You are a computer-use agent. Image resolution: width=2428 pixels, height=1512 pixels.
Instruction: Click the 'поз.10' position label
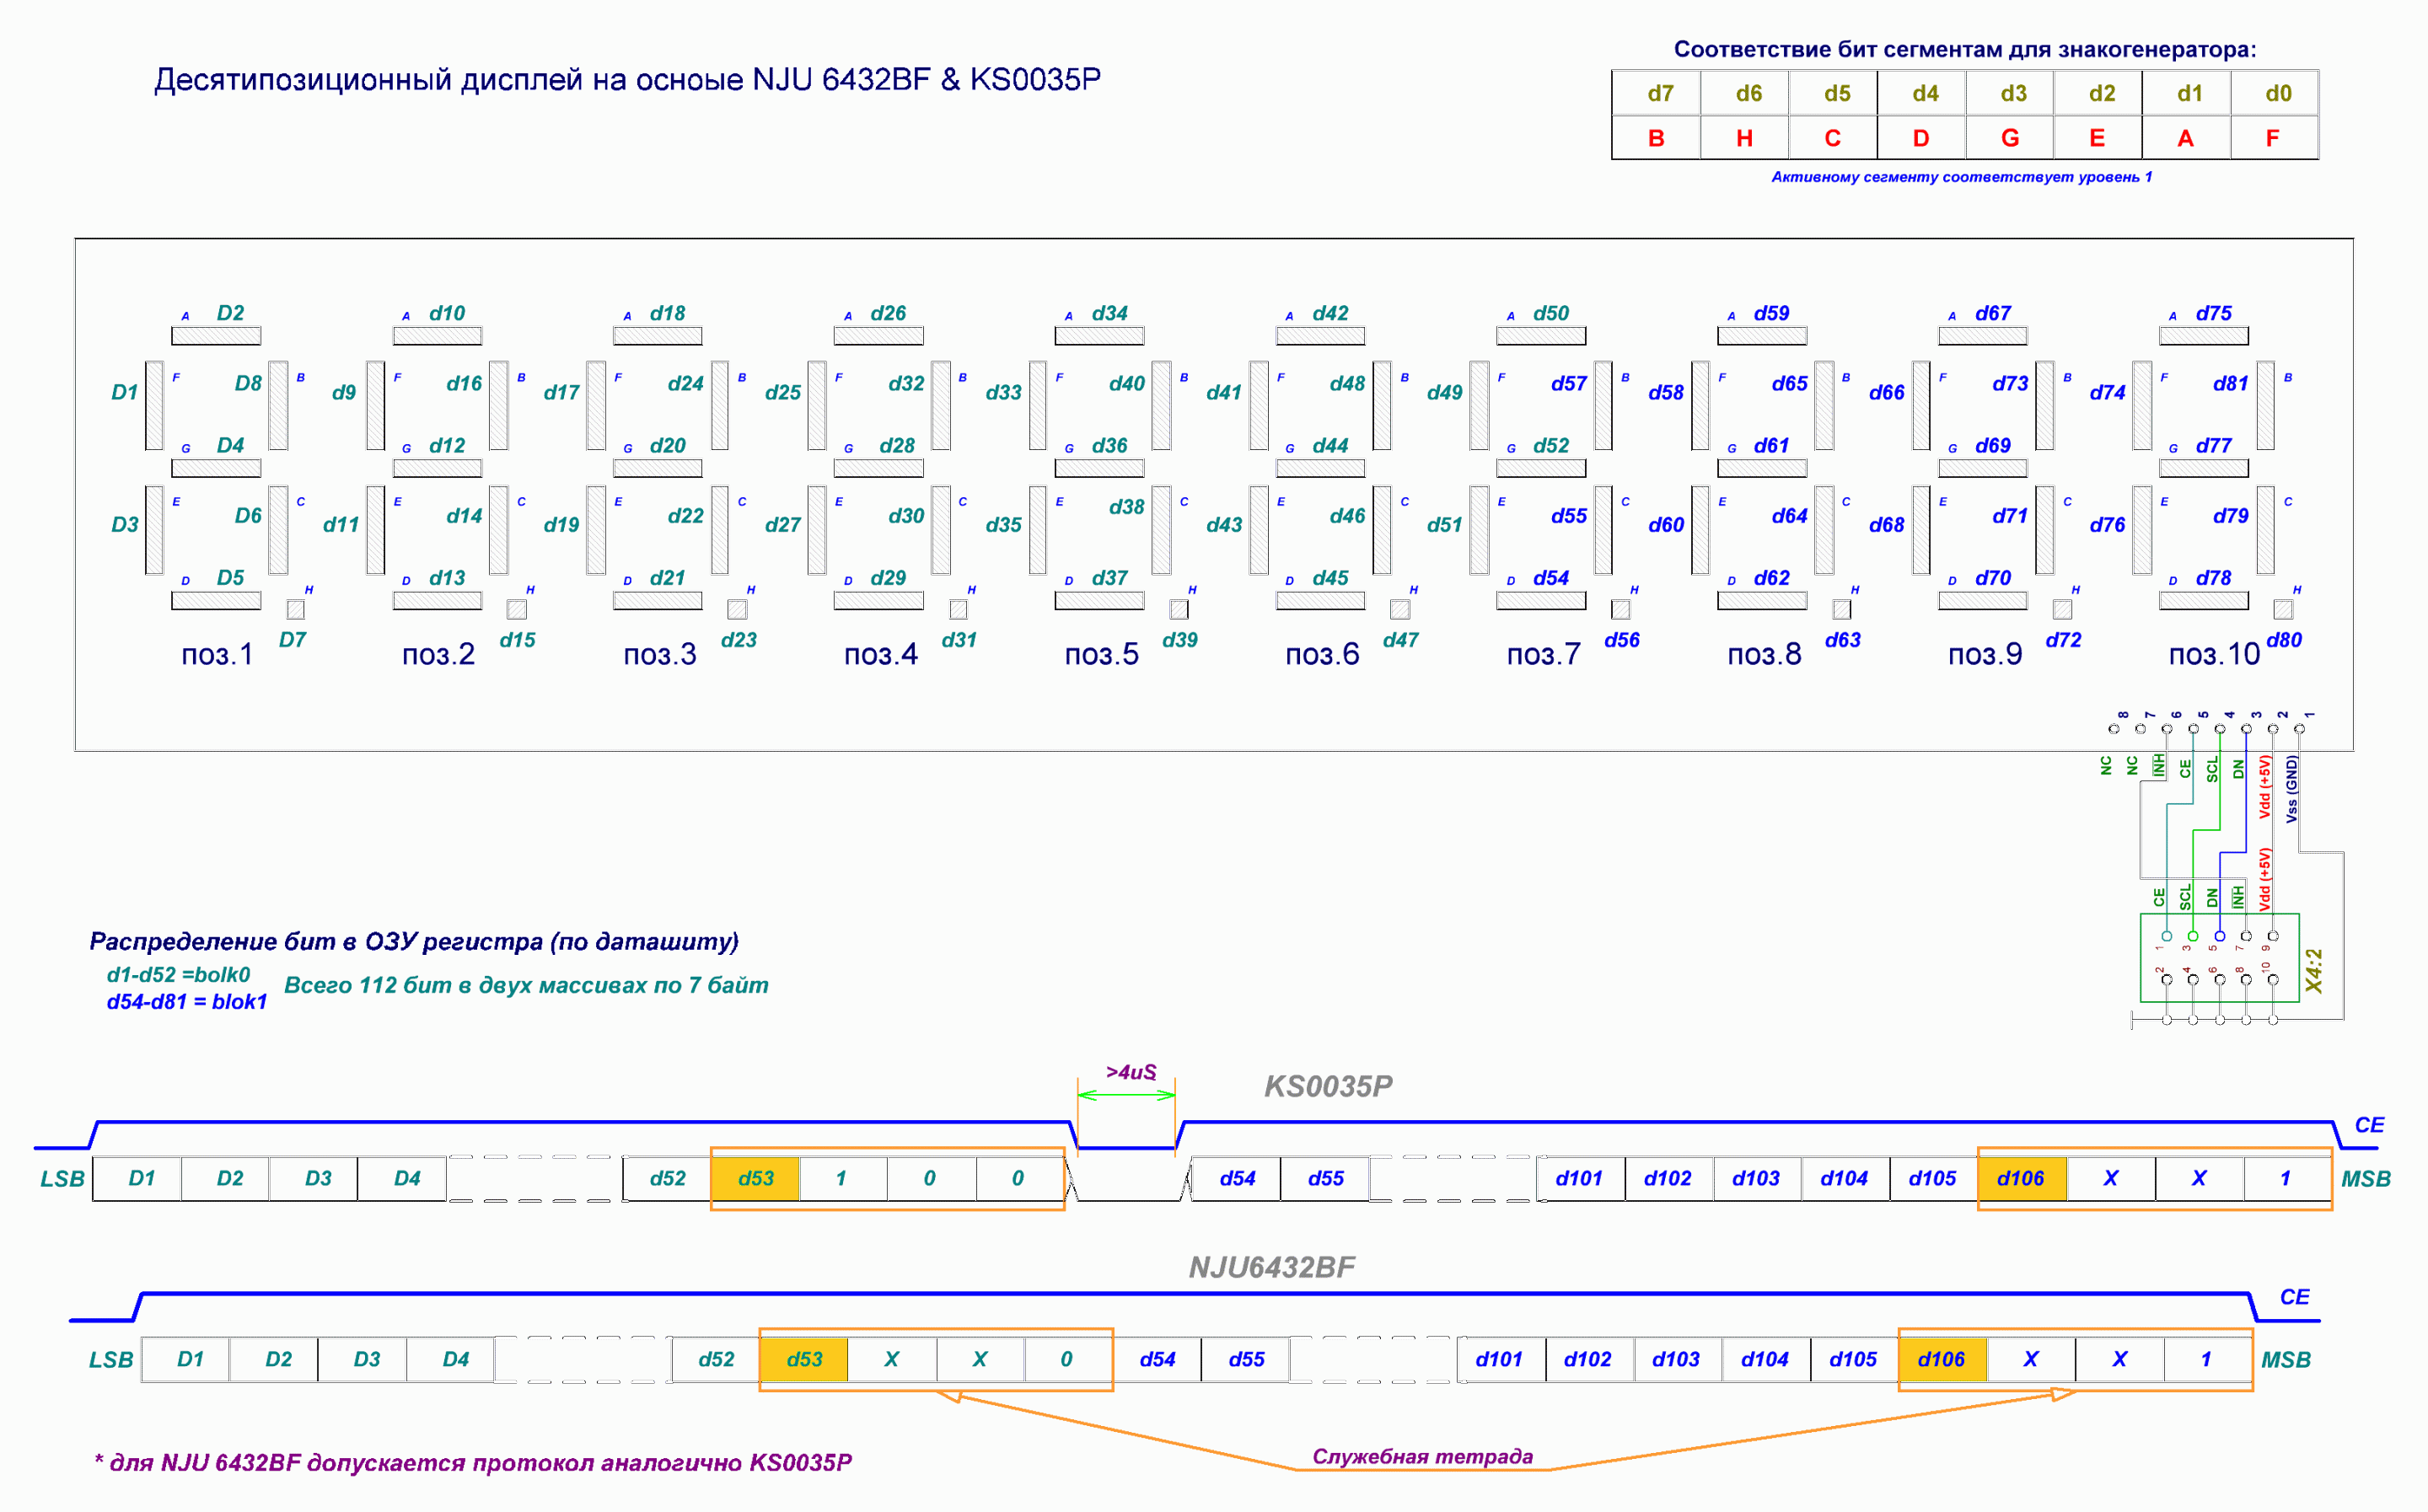(x=2214, y=655)
